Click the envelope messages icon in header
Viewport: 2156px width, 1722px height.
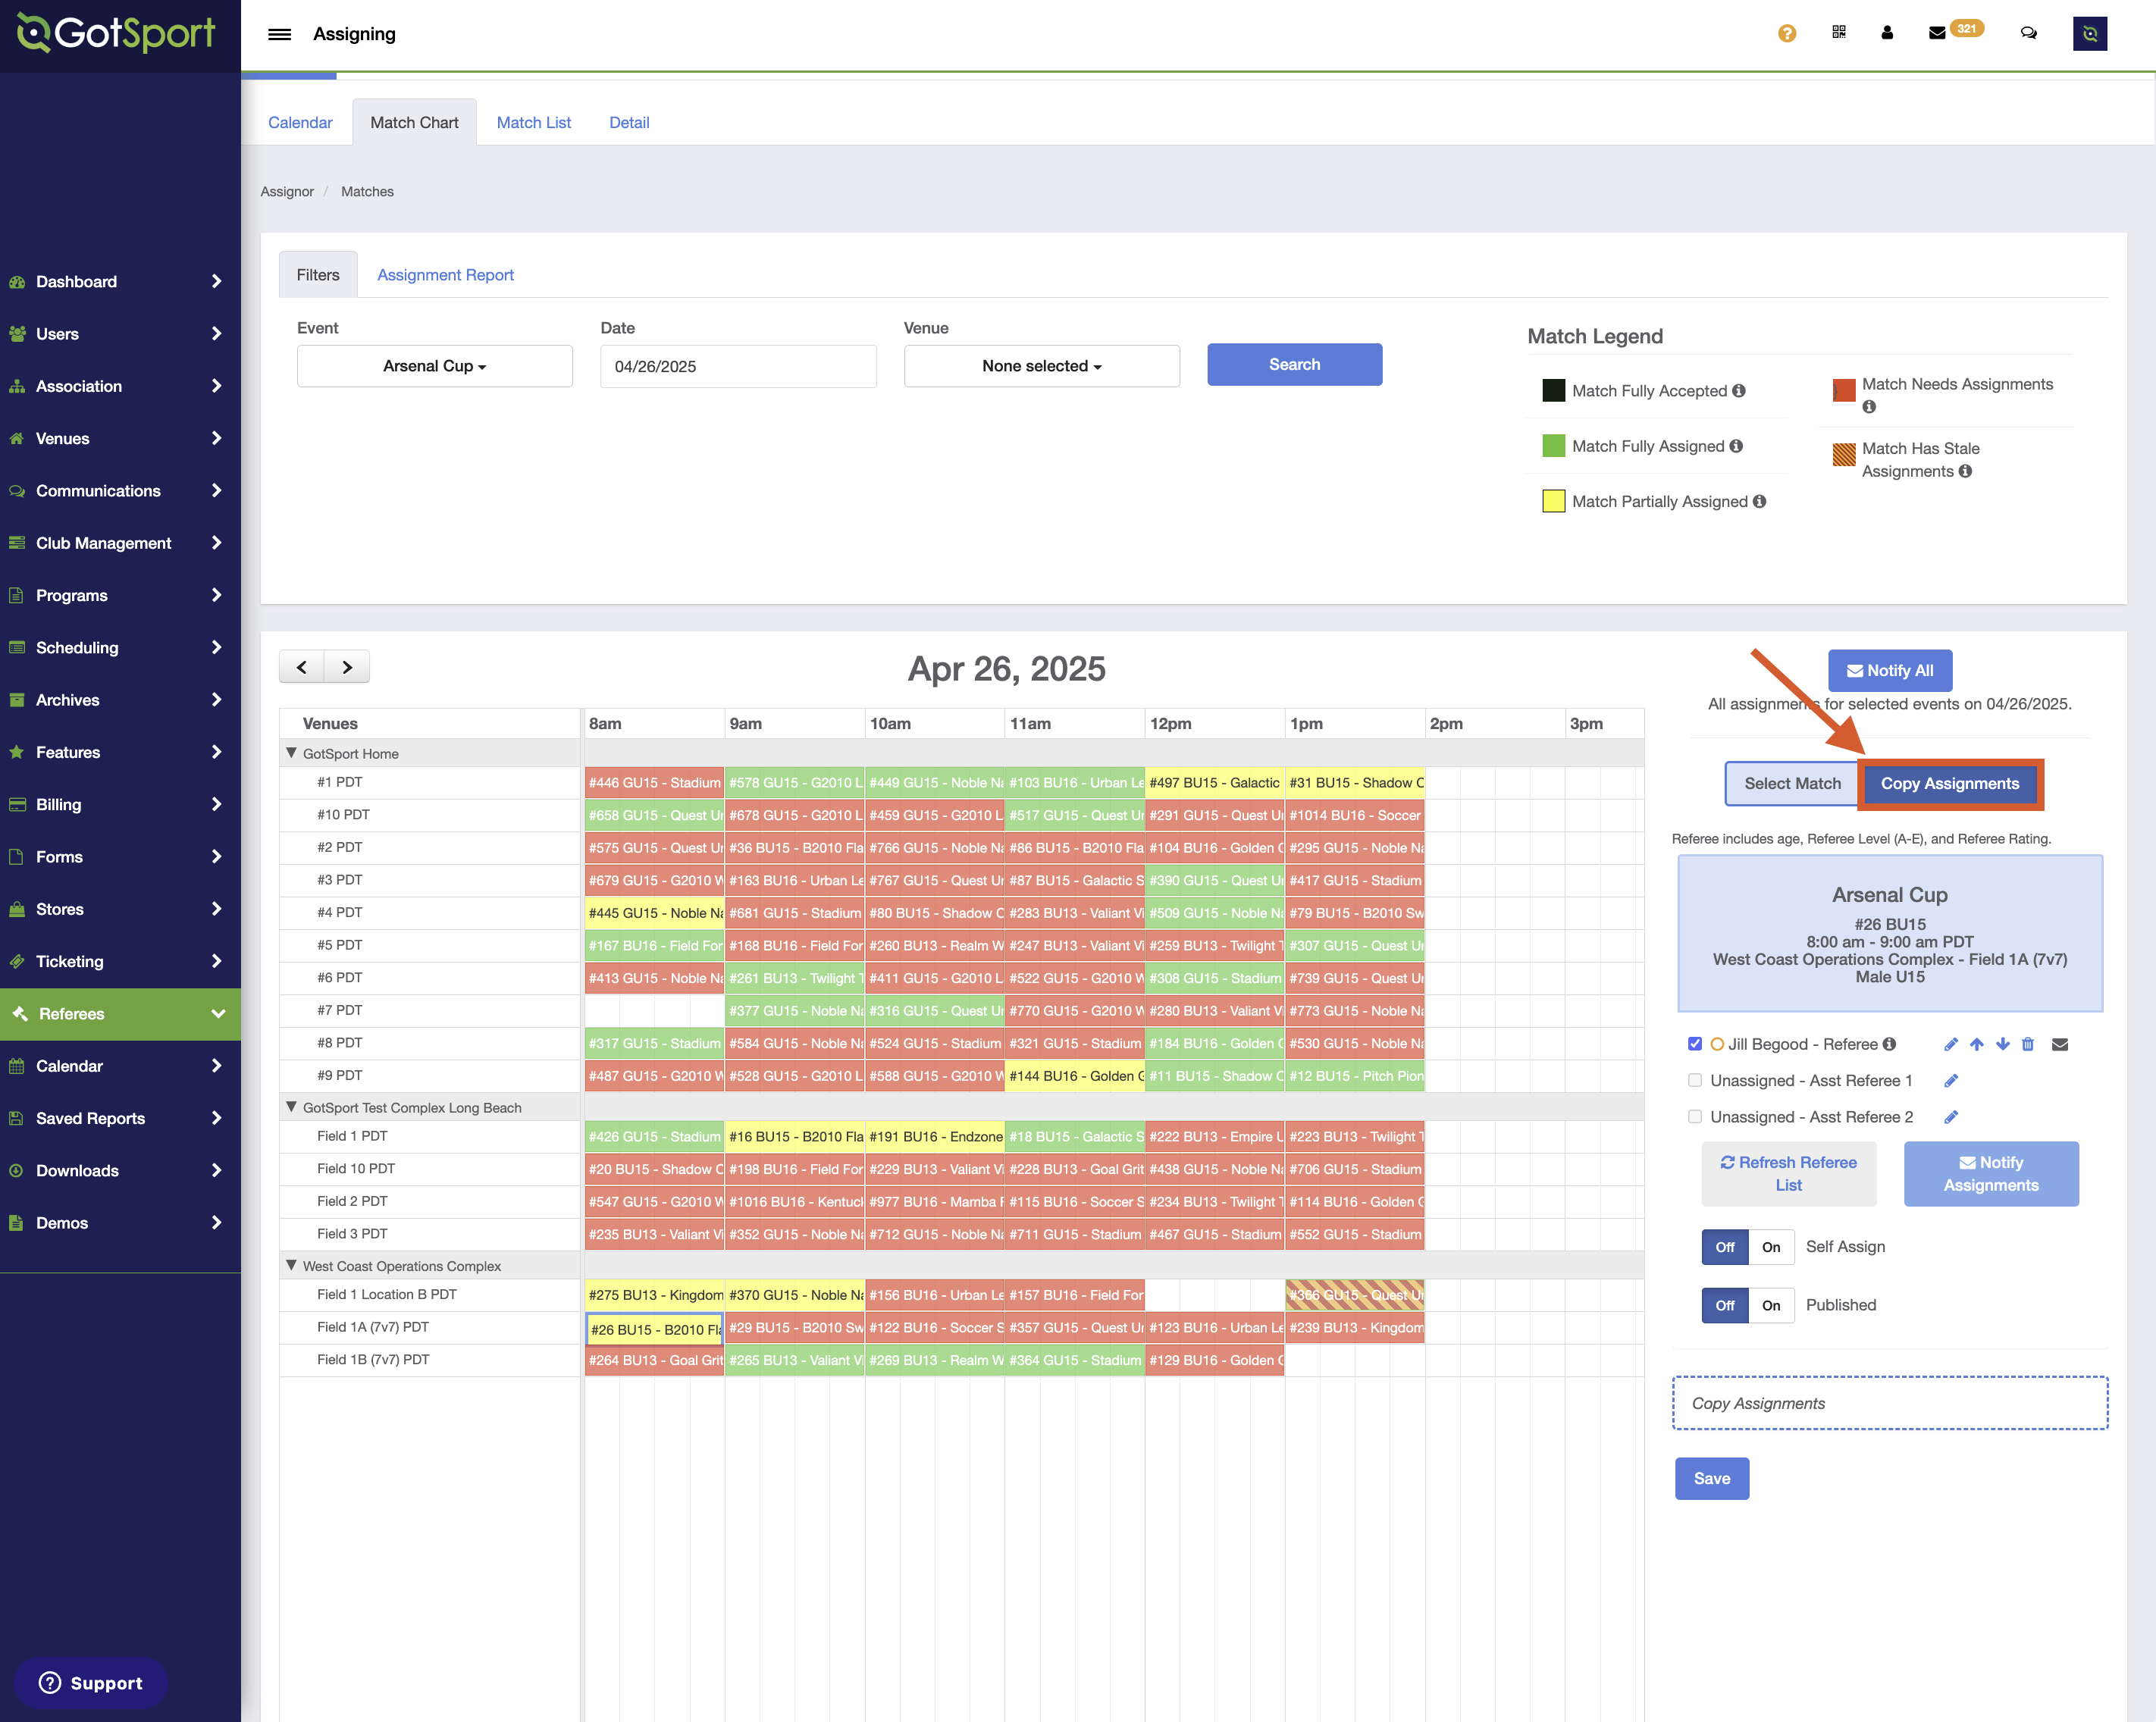1936,33
